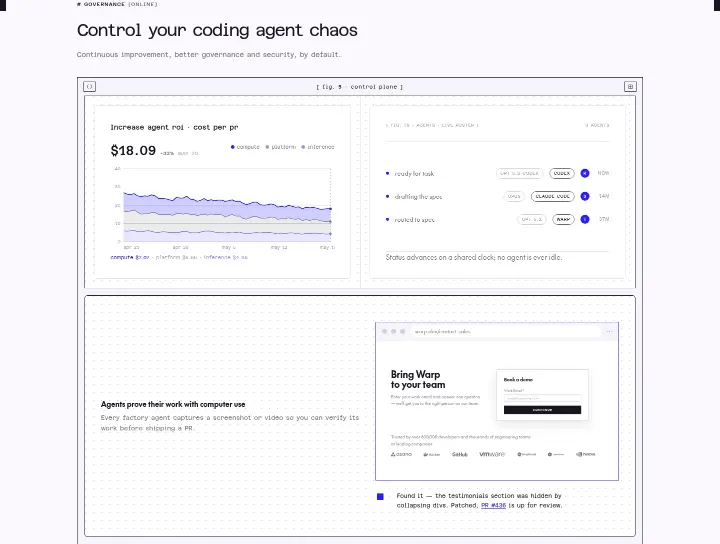
Task: Click the bracket icon left of fig. 5 header
Action: (x=90, y=86)
